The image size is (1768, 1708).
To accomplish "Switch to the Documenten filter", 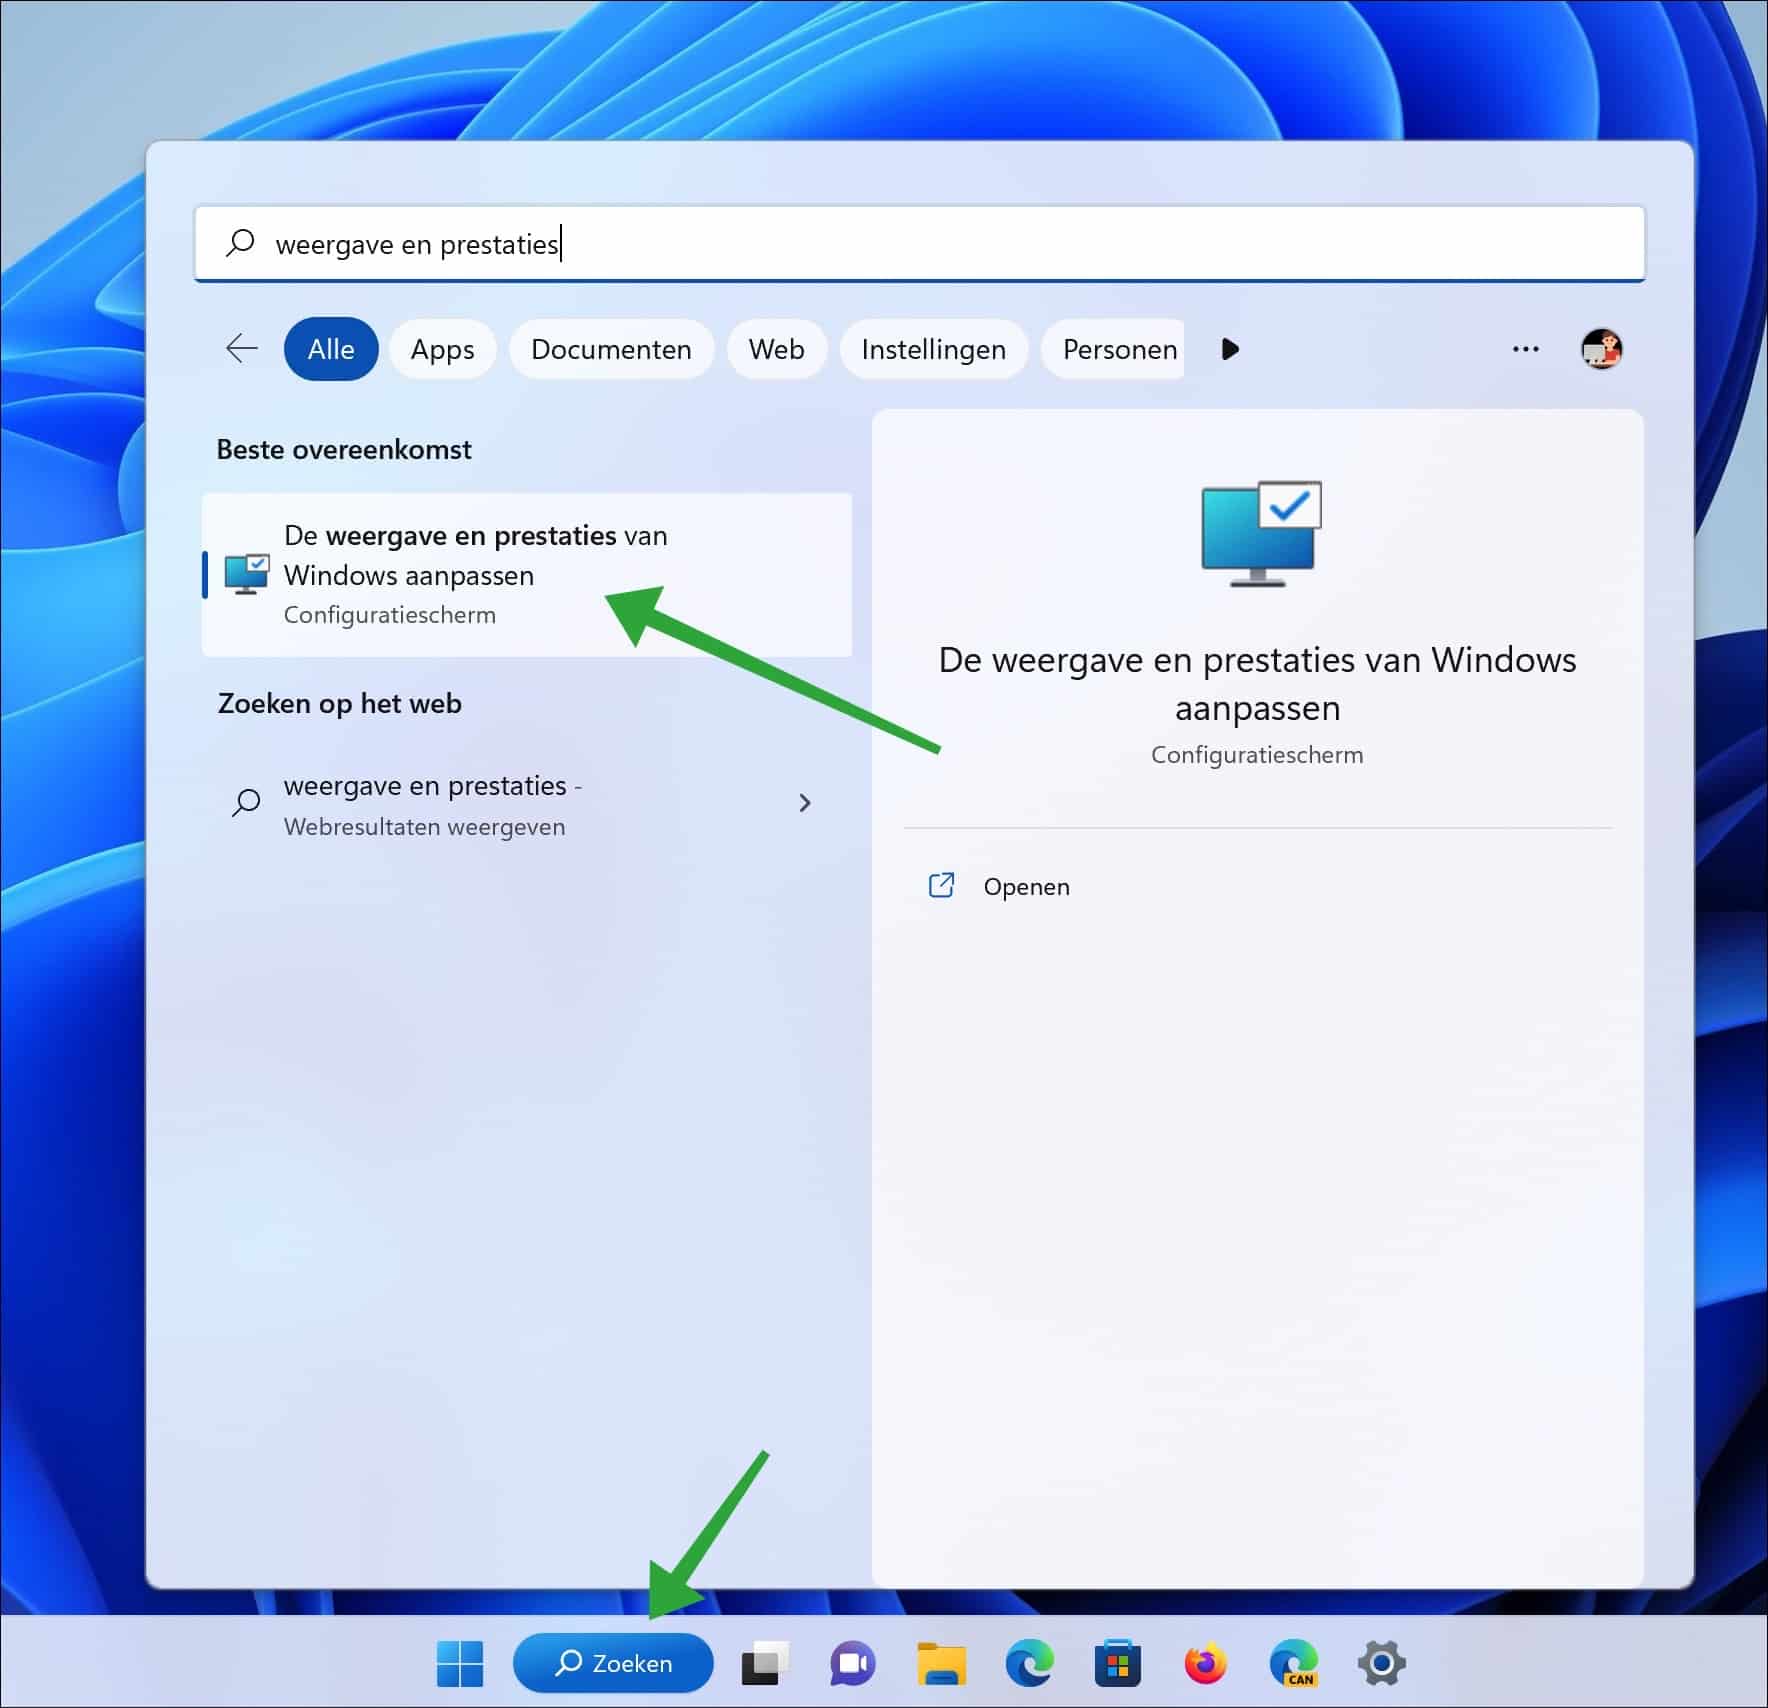I will [x=611, y=349].
